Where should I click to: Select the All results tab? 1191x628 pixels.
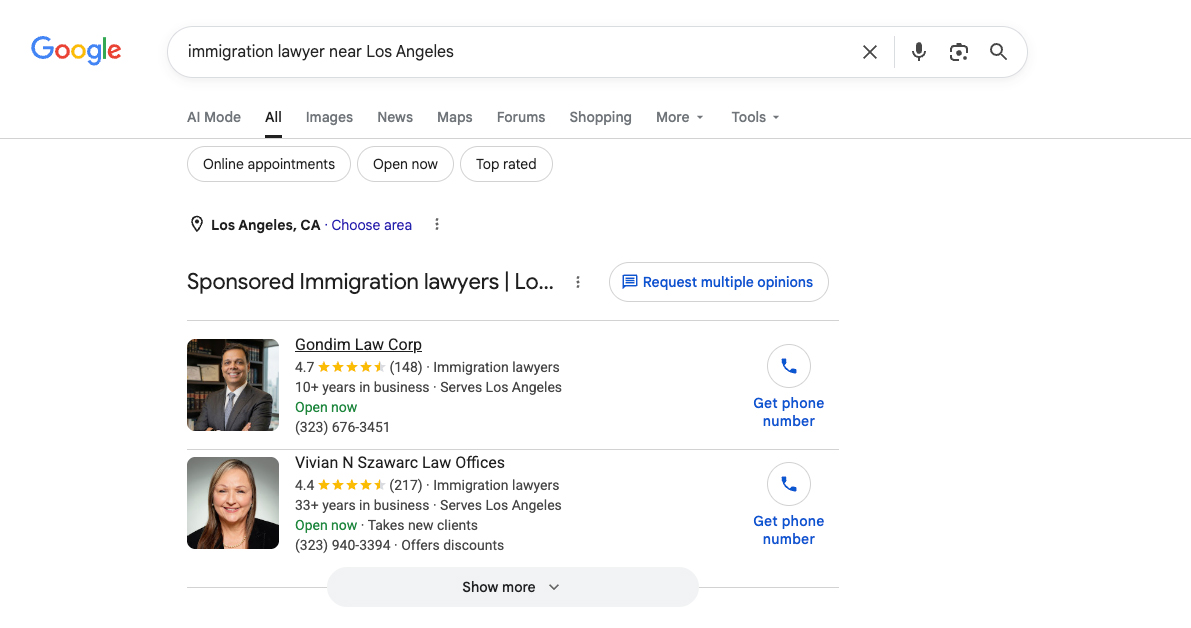273,117
